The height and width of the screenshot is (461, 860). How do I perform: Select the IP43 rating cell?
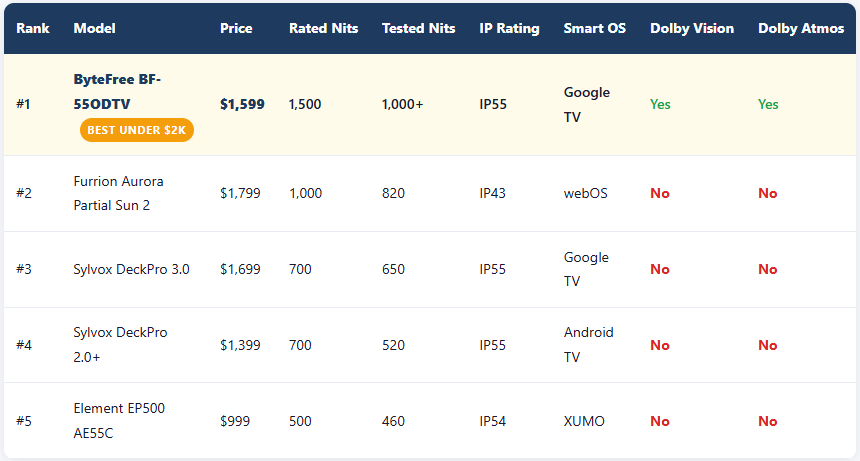click(493, 193)
